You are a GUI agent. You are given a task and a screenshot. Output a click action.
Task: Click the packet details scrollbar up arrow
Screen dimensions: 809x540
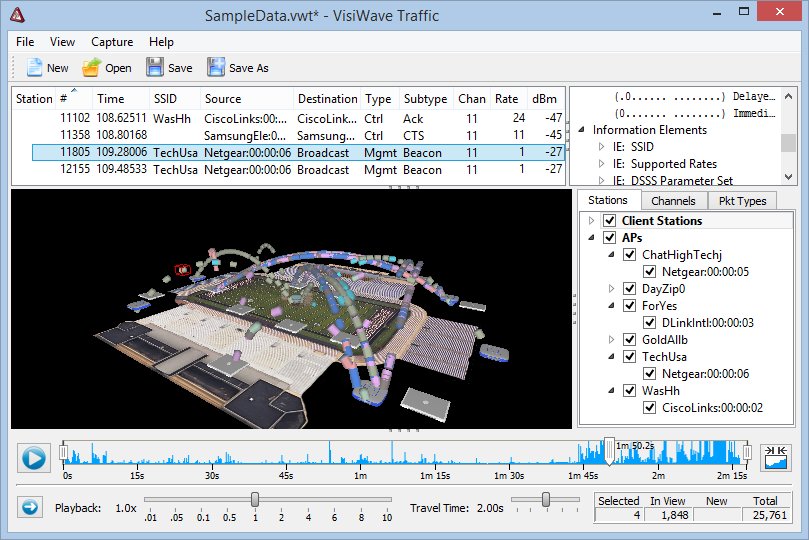(x=788, y=96)
